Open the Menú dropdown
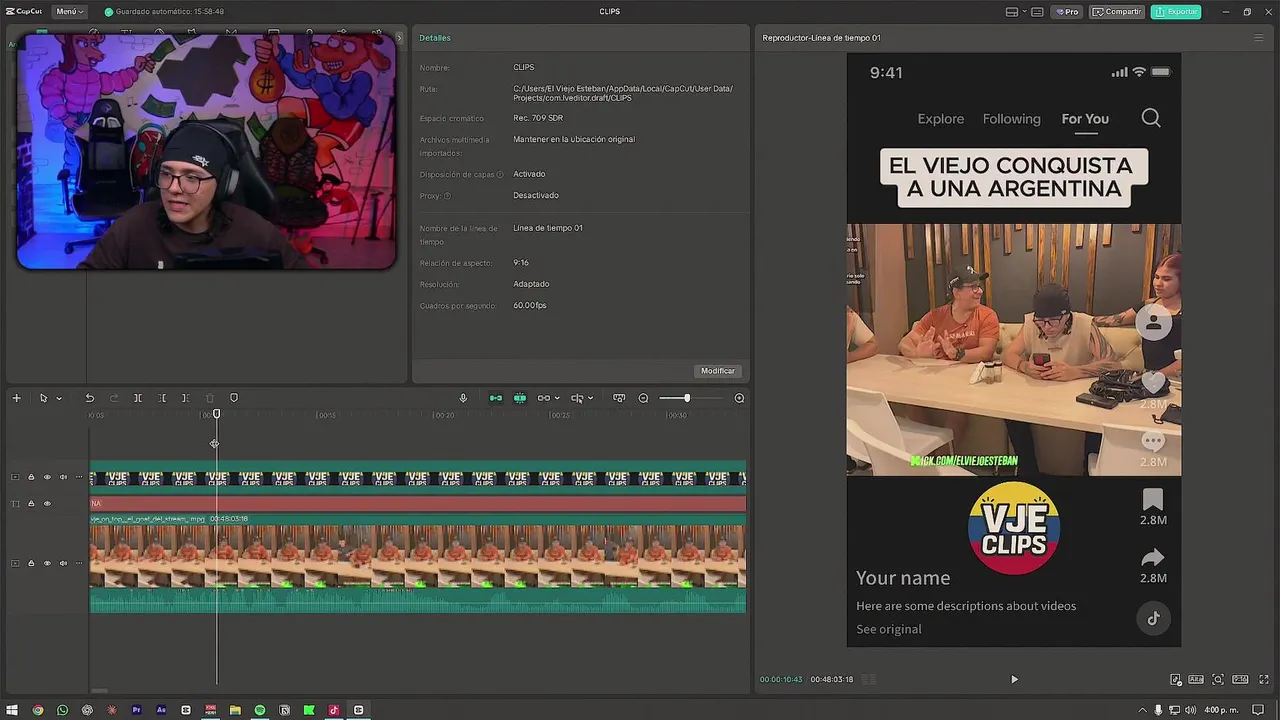The width and height of the screenshot is (1280, 720). [x=70, y=12]
